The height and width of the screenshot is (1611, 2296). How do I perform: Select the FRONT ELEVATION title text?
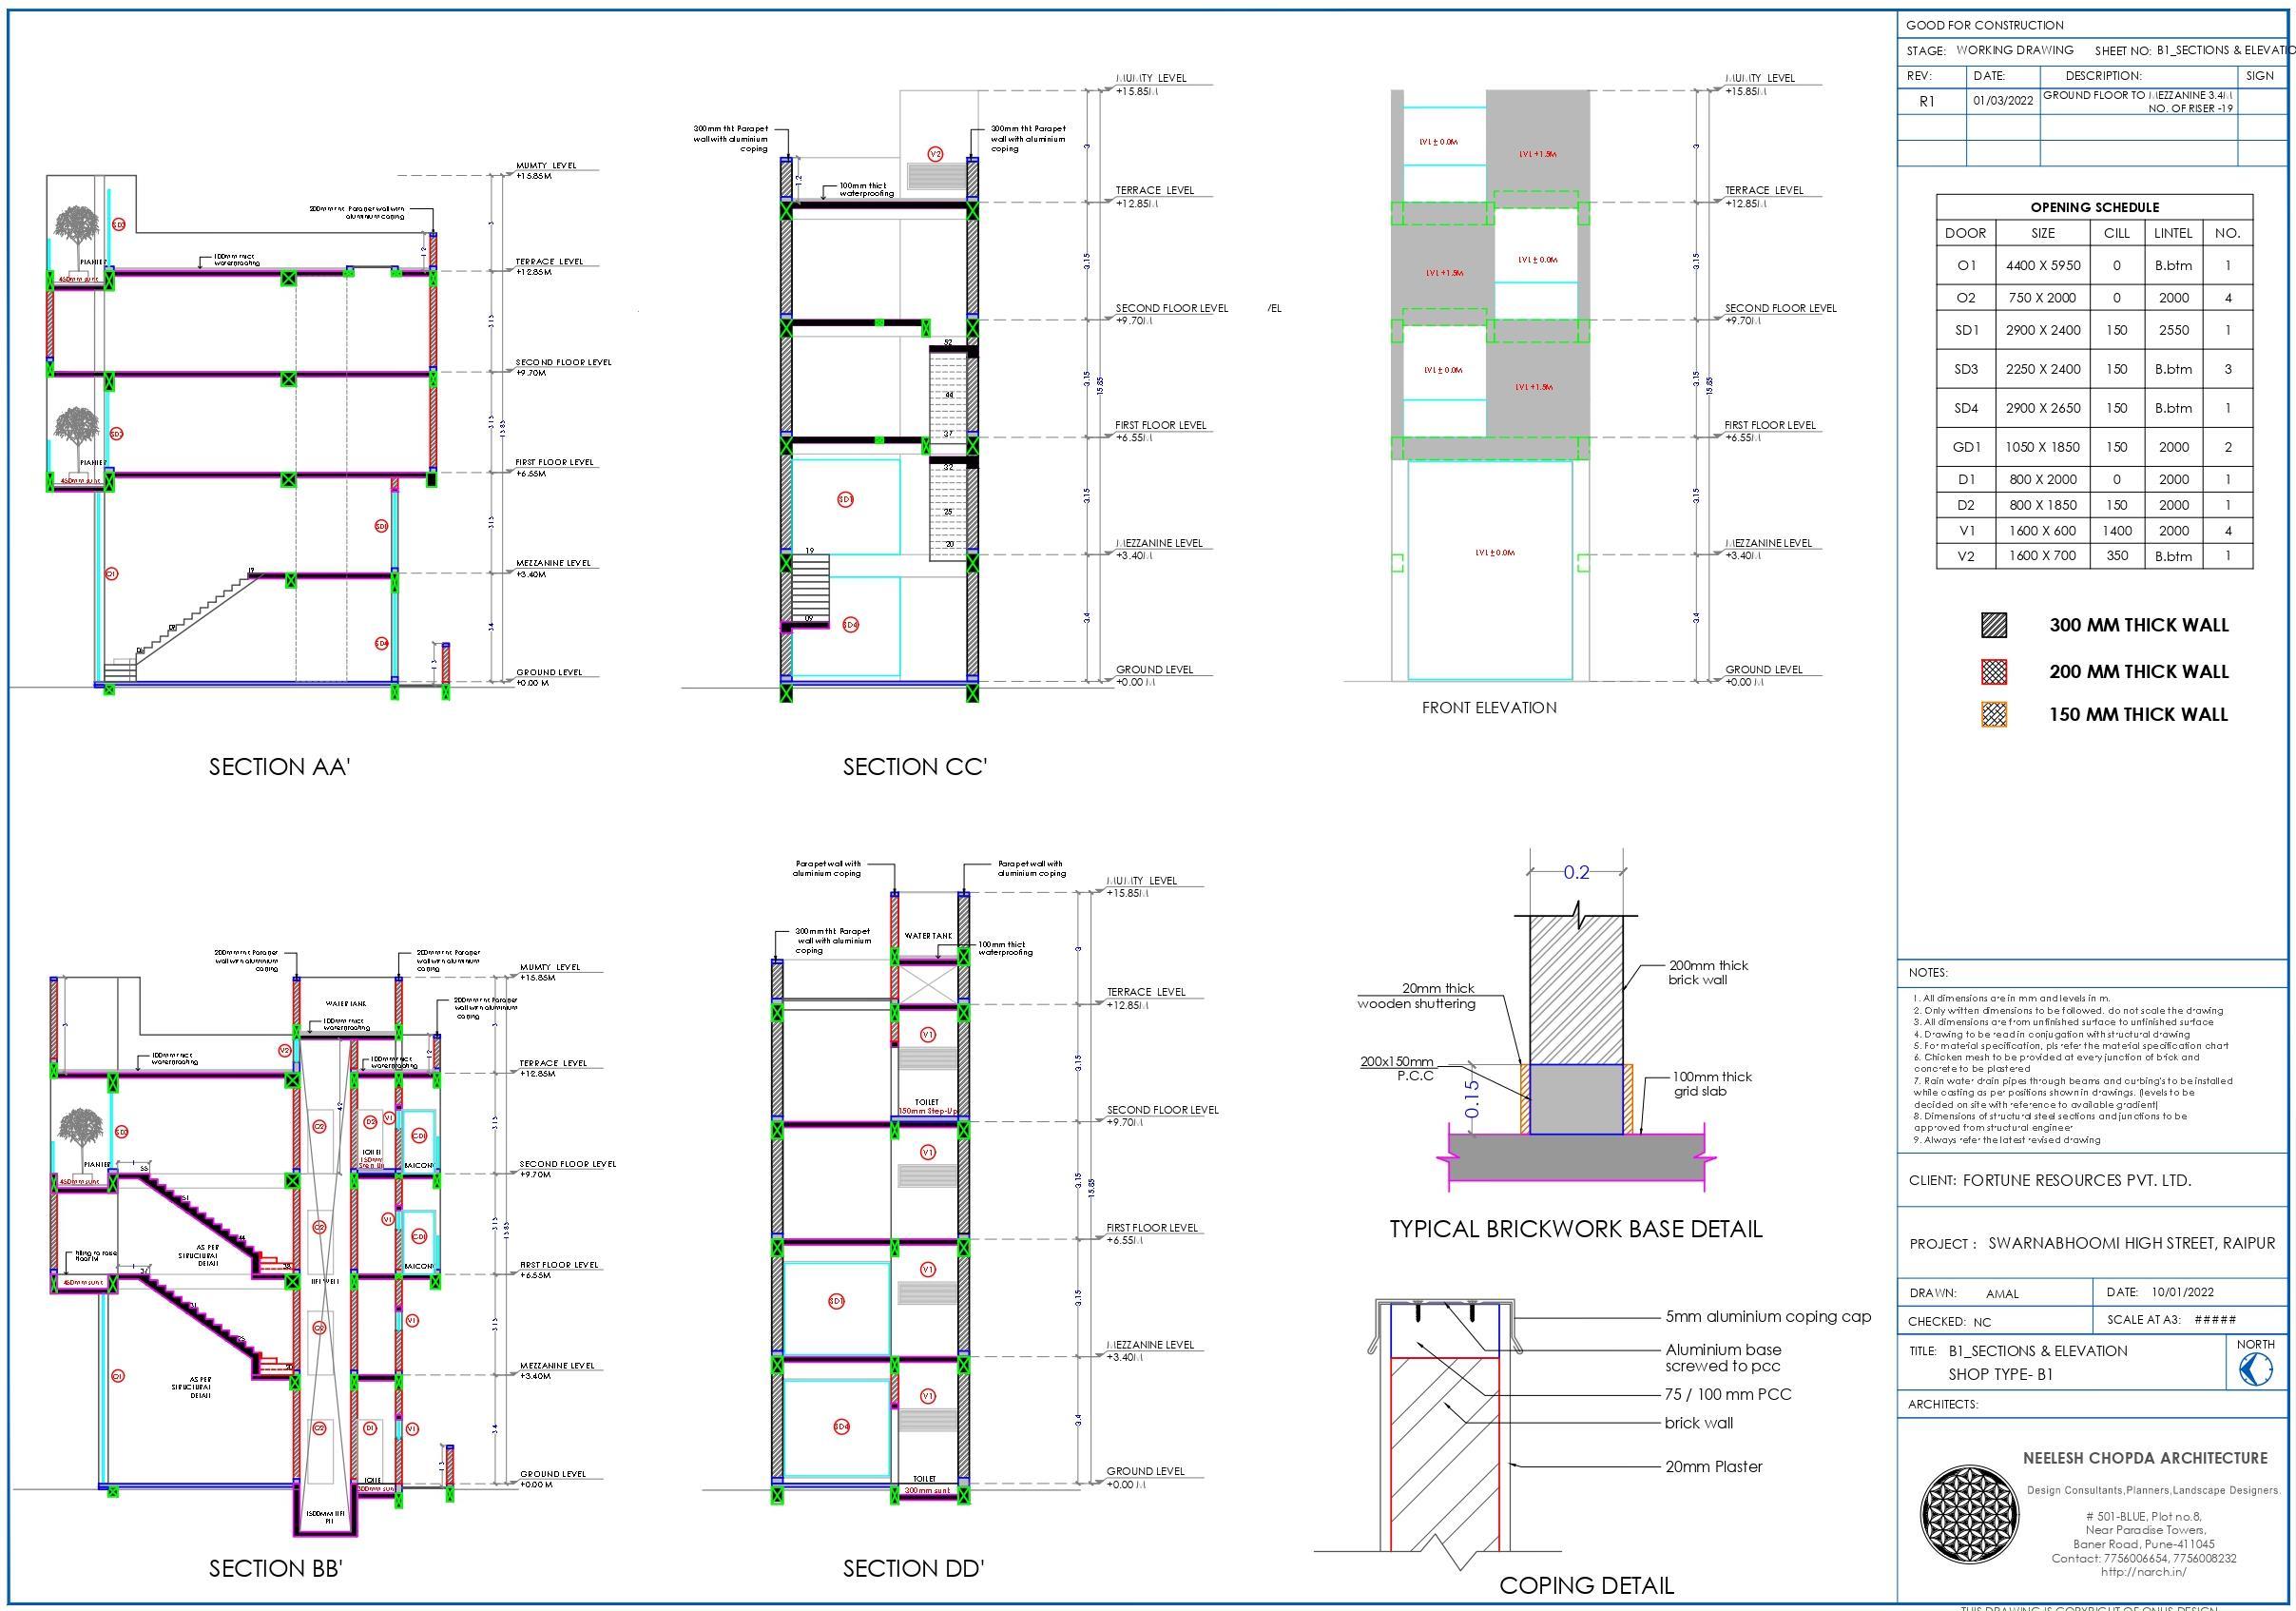click(1489, 708)
